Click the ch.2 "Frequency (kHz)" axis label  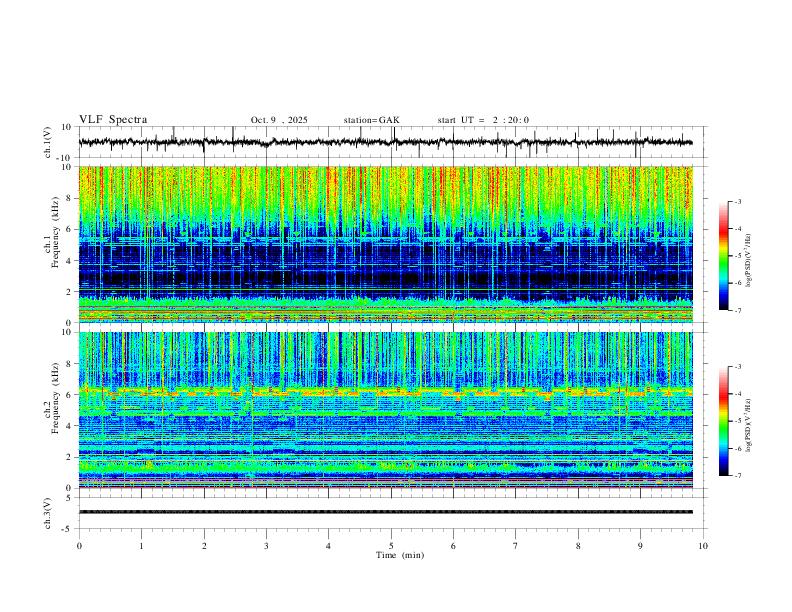click(55, 397)
